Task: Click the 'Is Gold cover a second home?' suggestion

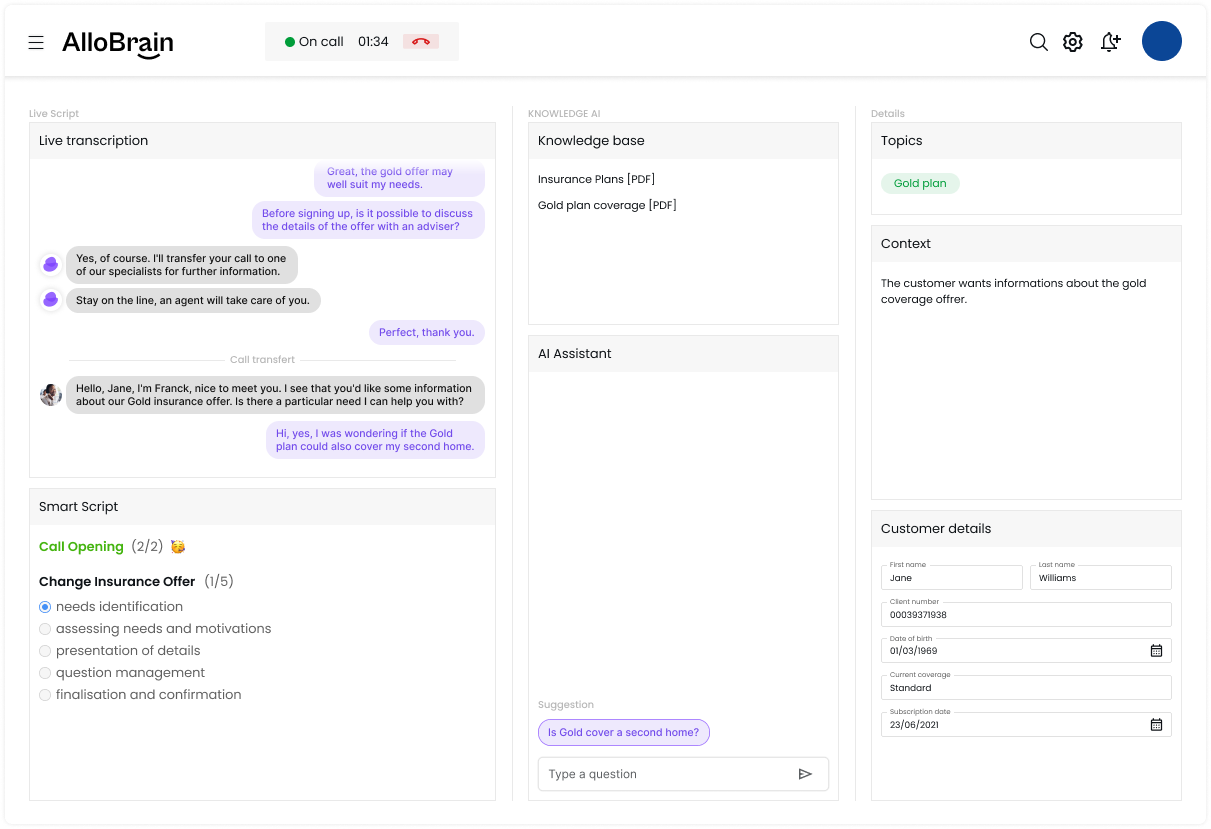Action: coord(624,733)
